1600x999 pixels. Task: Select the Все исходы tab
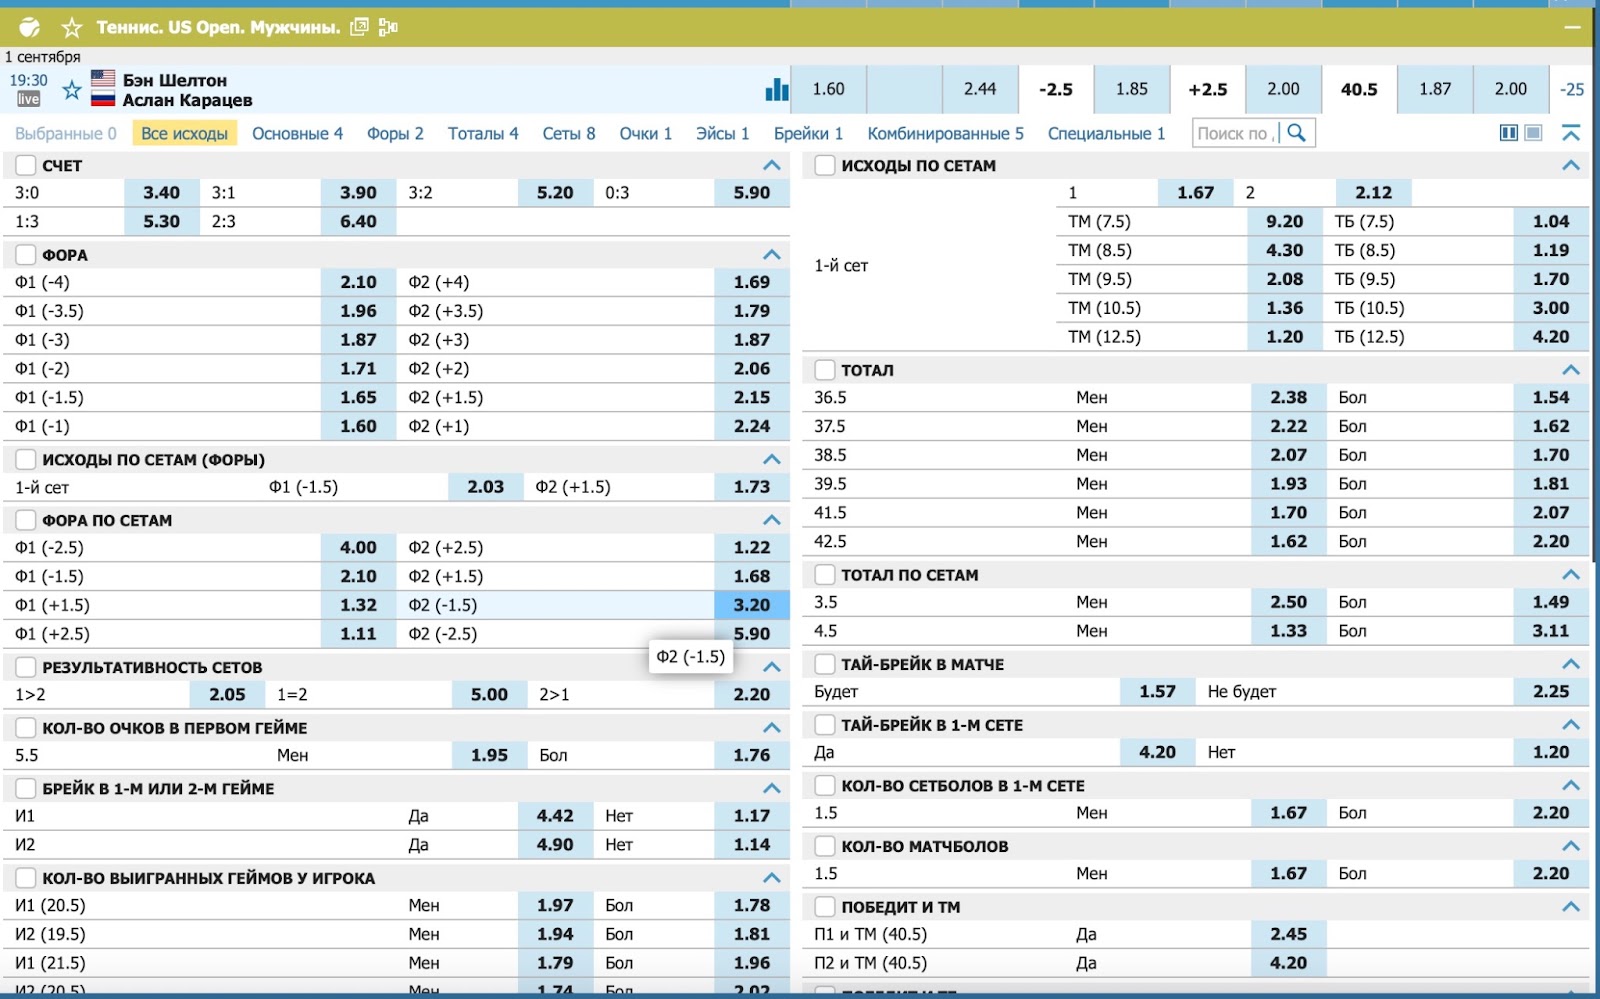click(185, 133)
